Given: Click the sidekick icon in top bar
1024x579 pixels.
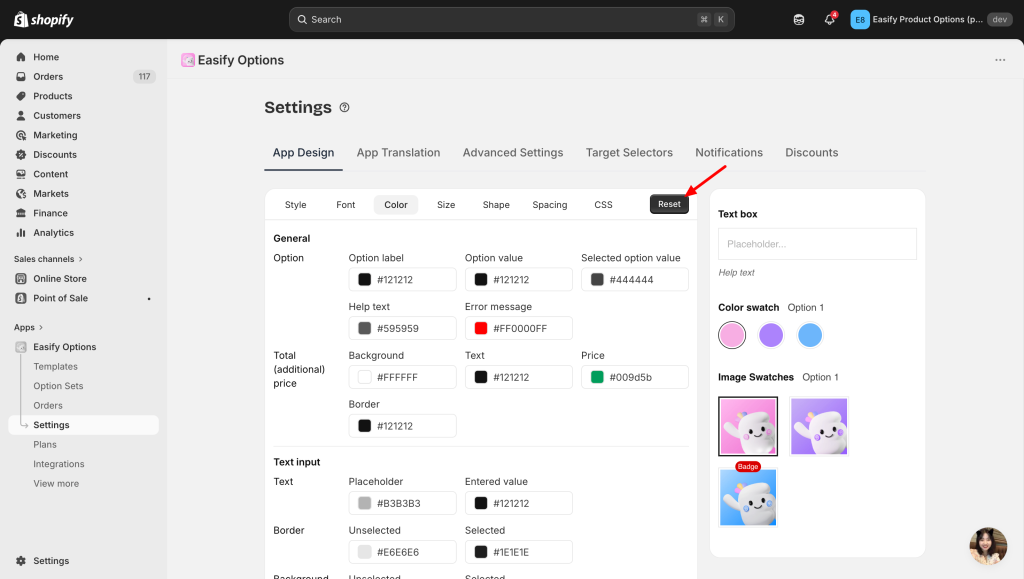Looking at the screenshot, I should (798, 20).
